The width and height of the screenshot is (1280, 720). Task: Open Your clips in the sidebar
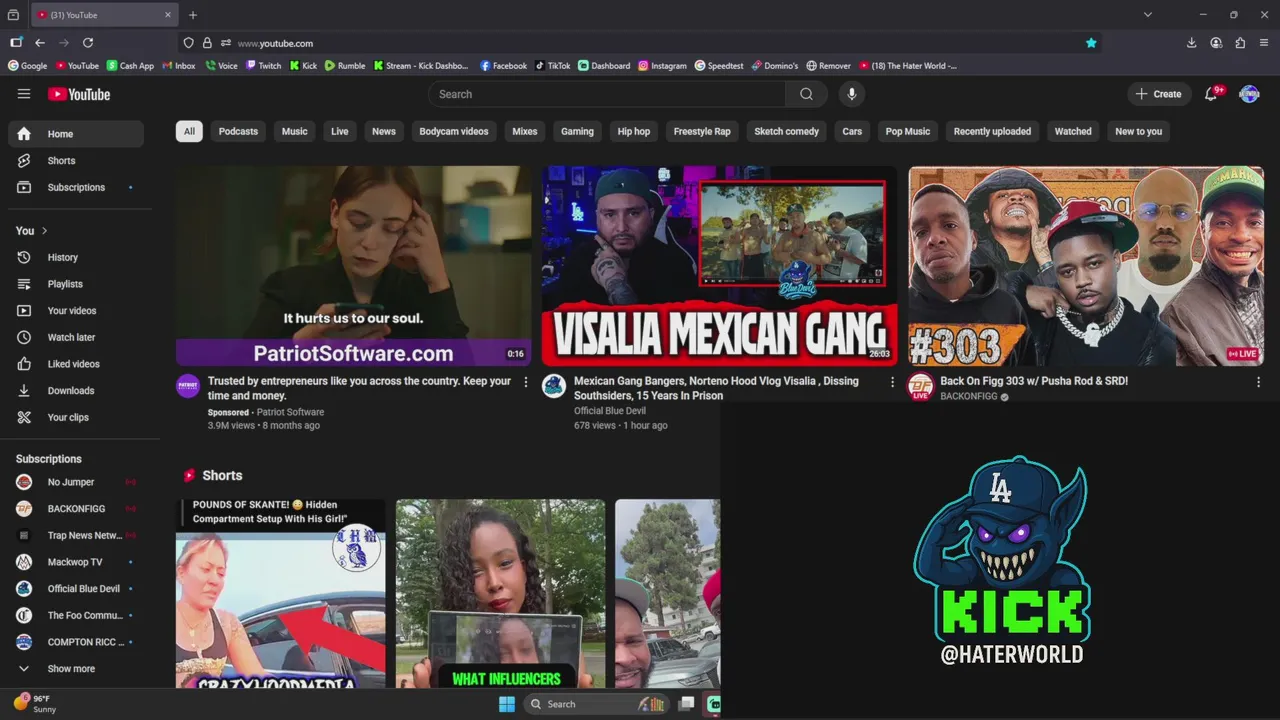coord(76,418)
